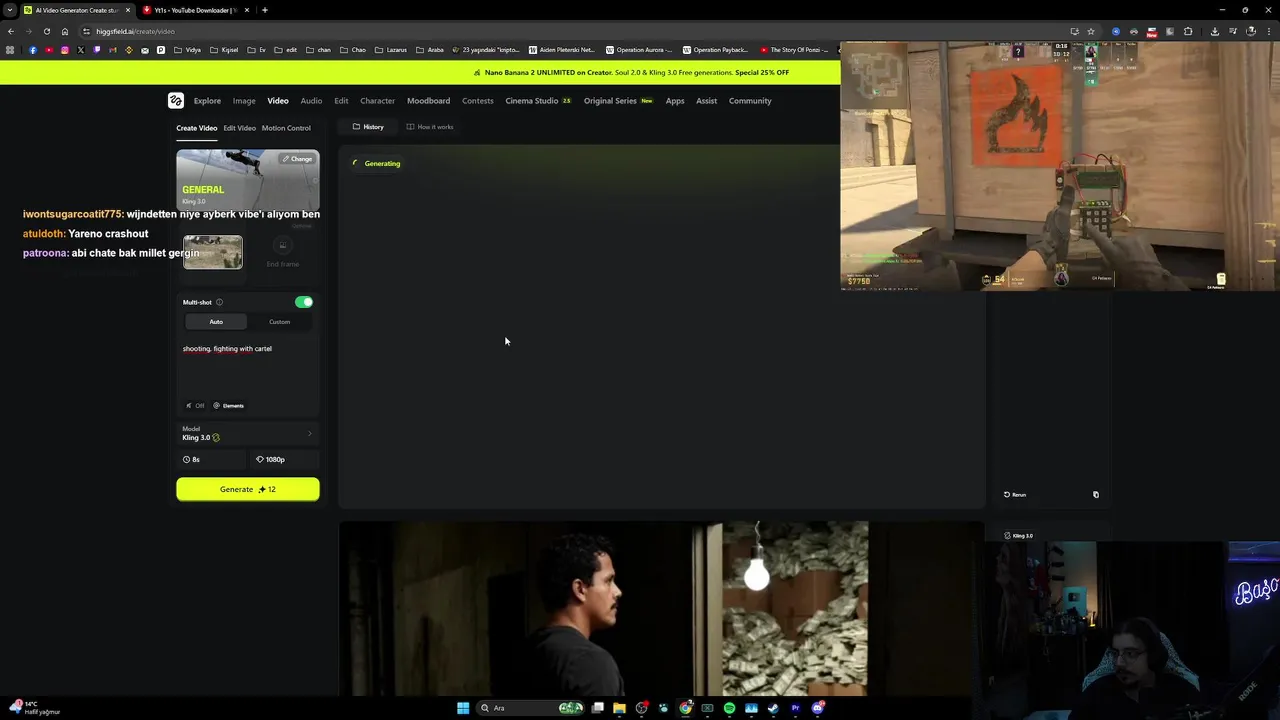Open the History tab
Screen dimensions: 1280x720
pyautogui.click(x=368, y=127)
